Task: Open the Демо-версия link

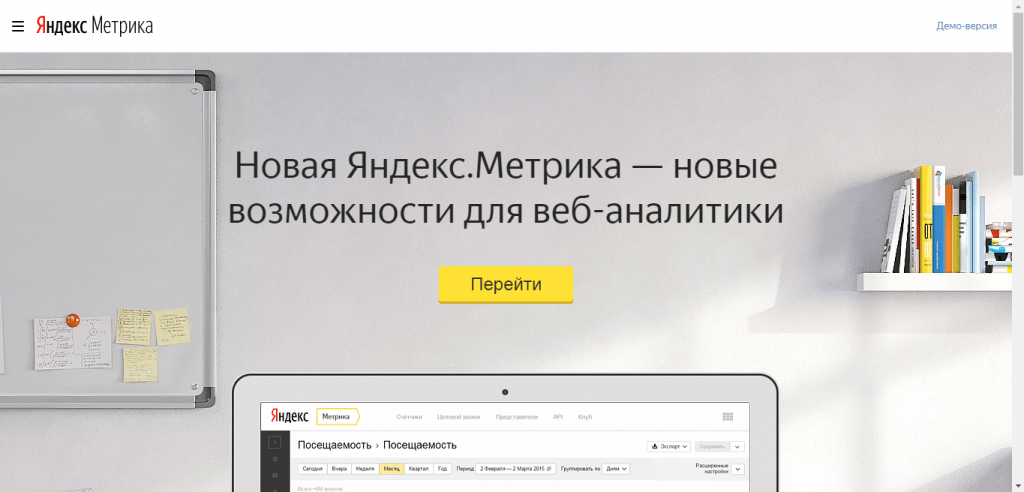Action: click(967, 26)
